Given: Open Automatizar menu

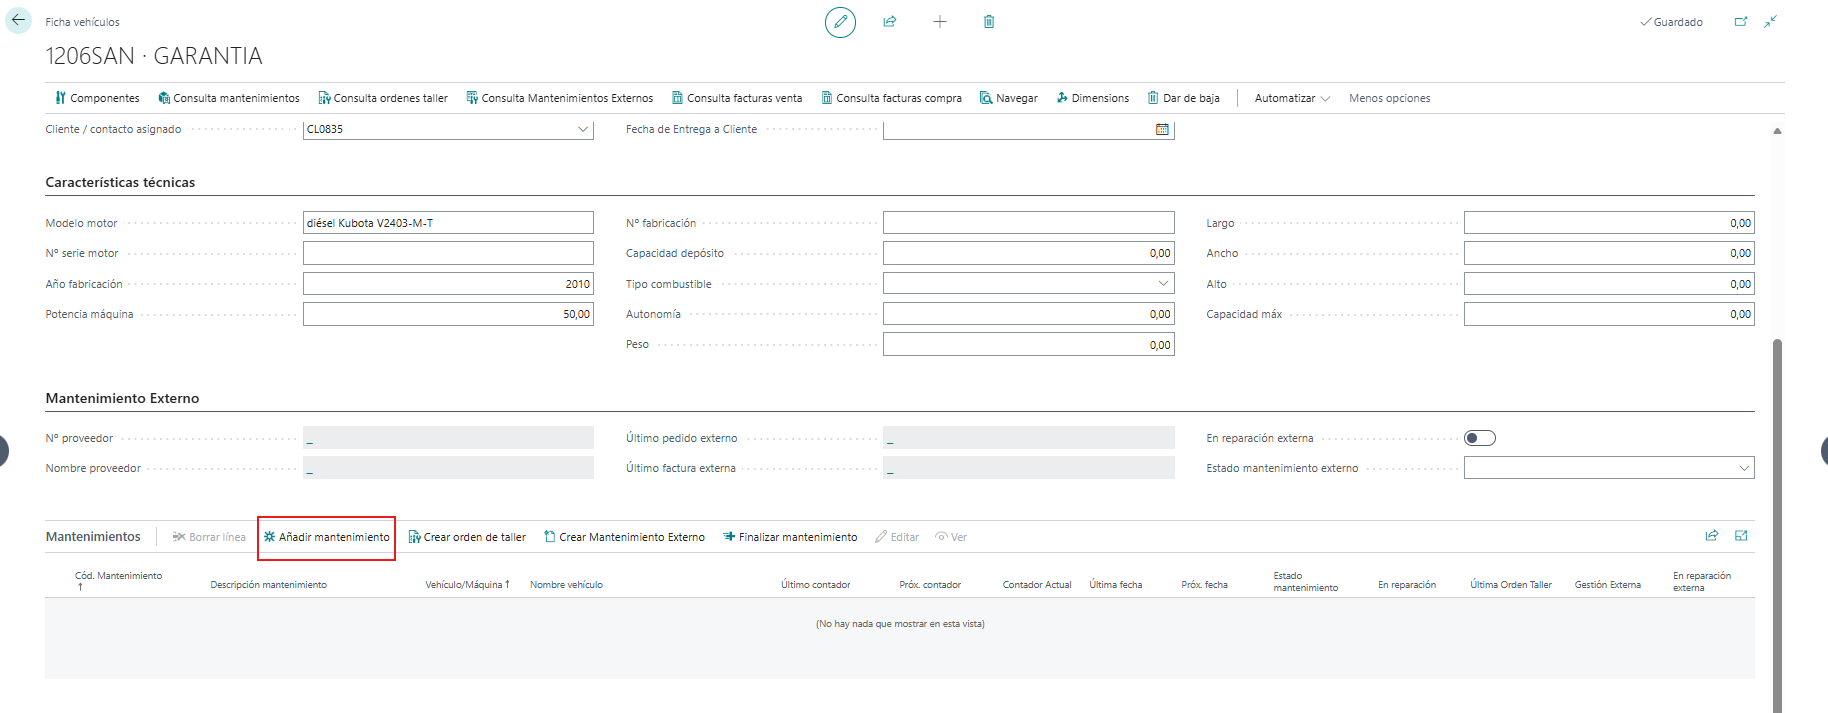Looking at the screenshot, I should [x=1292, y=98].
